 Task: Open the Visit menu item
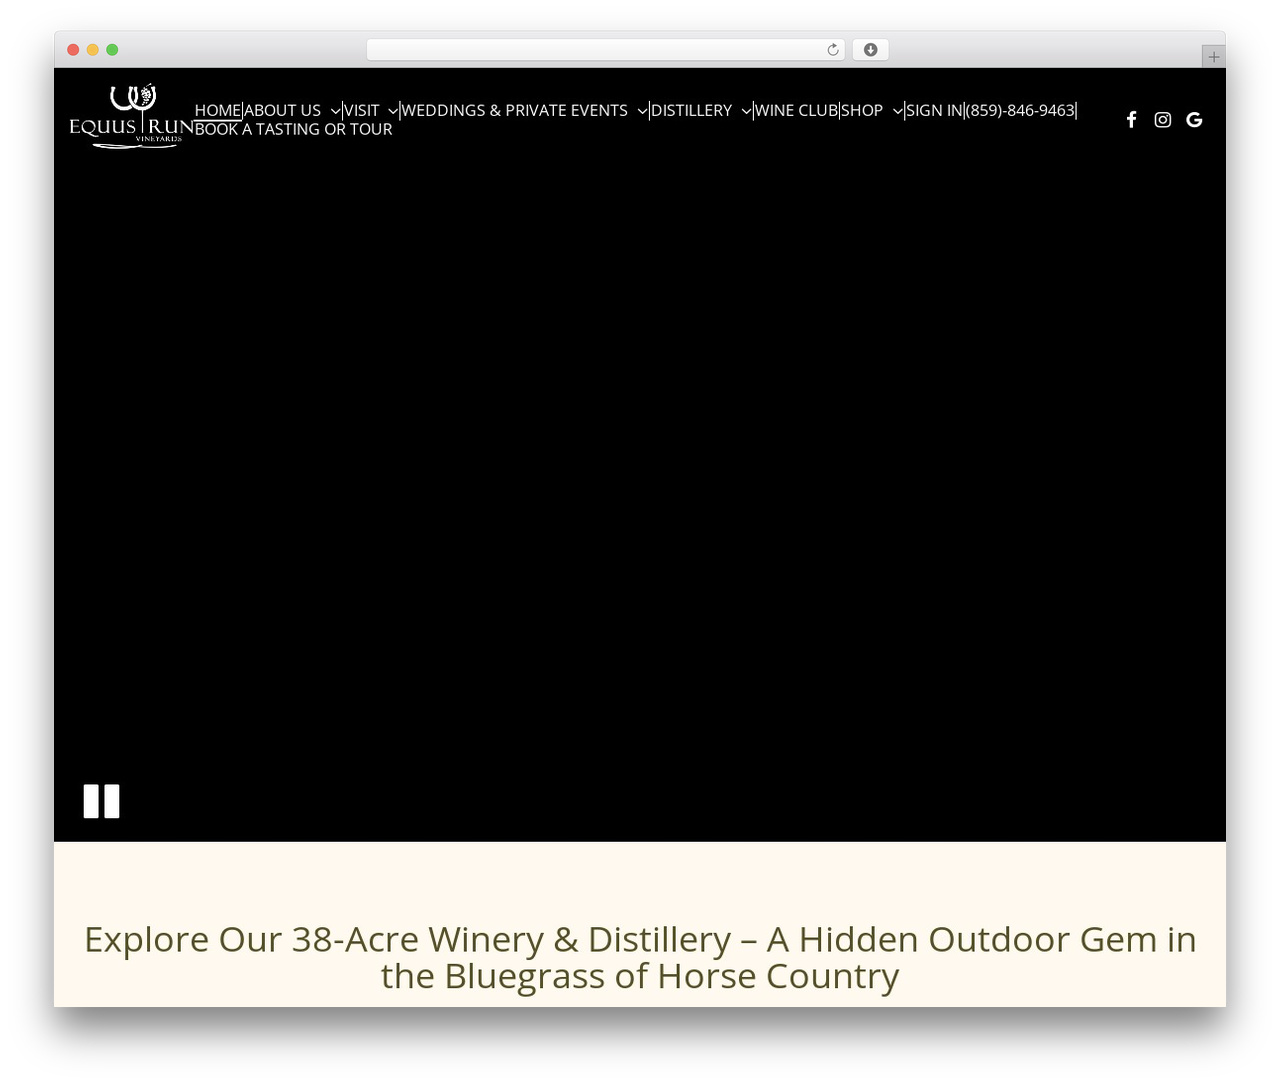pos(361,110)
